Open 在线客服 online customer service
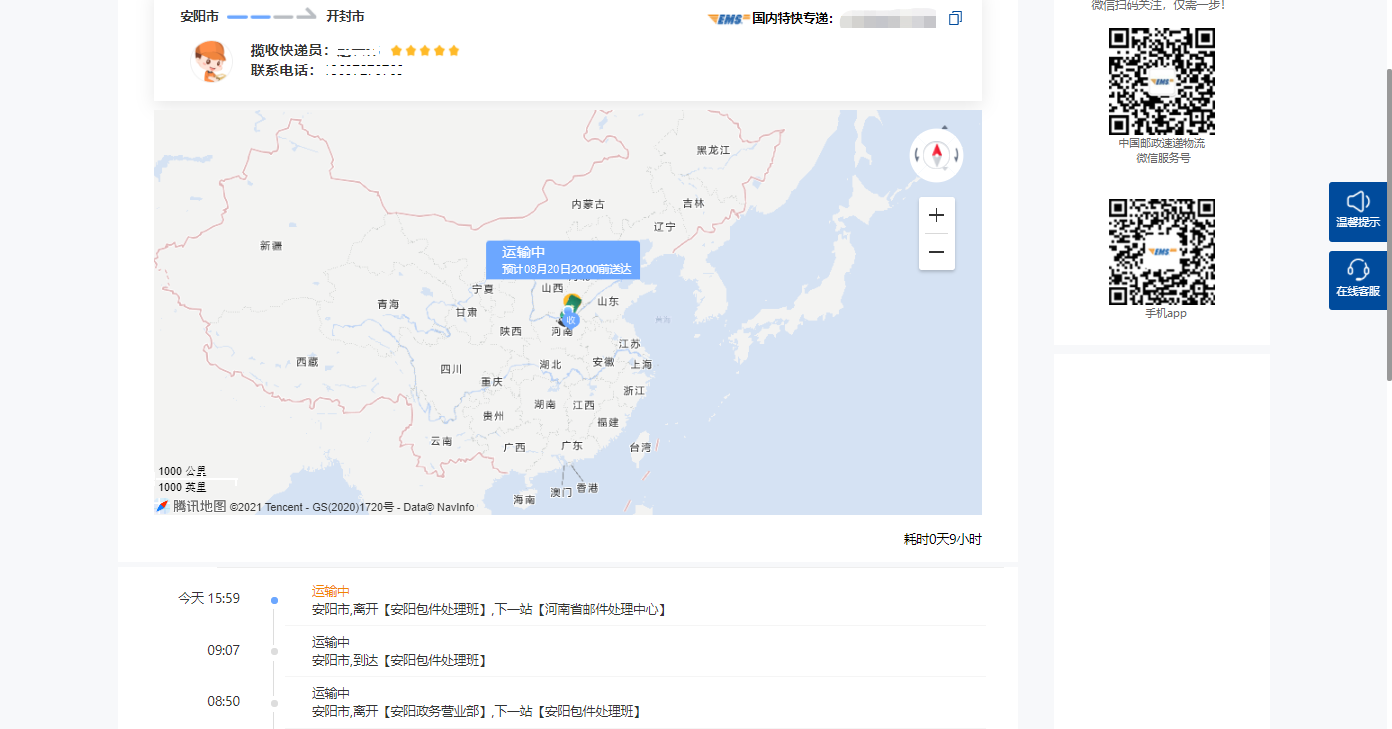The image size is (1392, 729). coord(1357,280)
